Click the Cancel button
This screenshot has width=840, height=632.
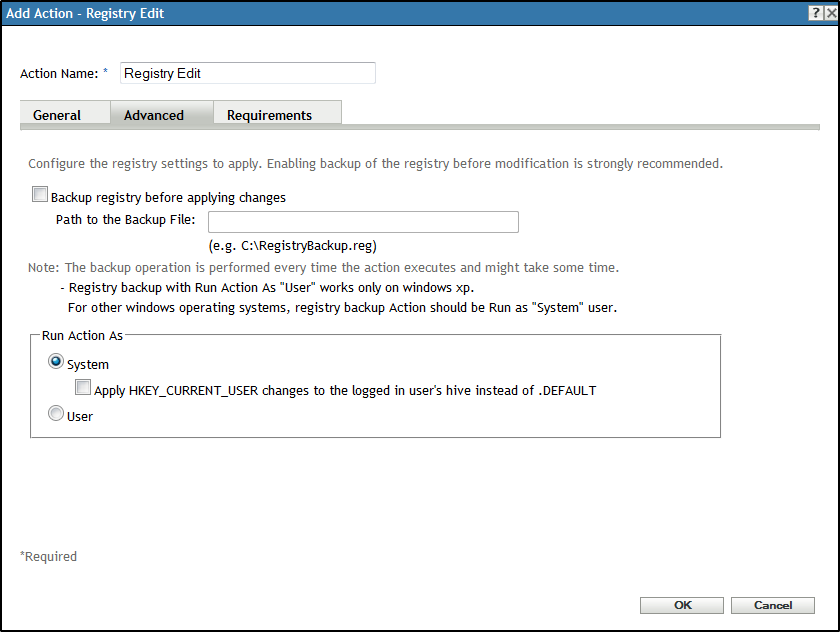coord(772,605)
